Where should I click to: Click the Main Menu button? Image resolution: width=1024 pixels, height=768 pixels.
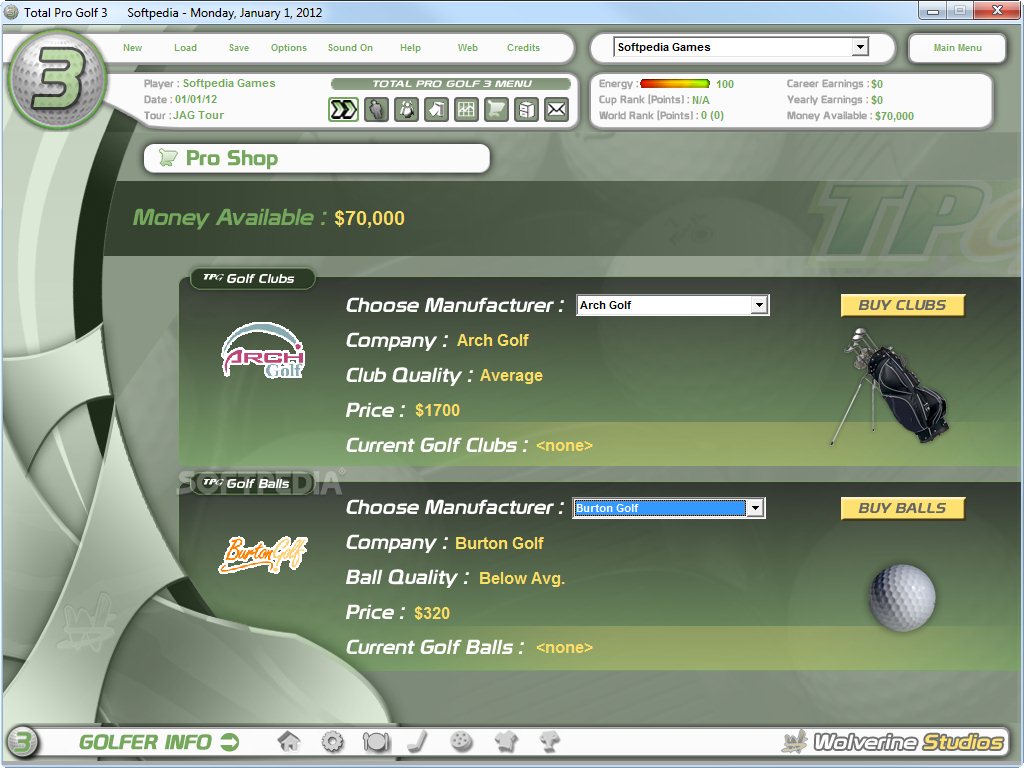(957, 48)
